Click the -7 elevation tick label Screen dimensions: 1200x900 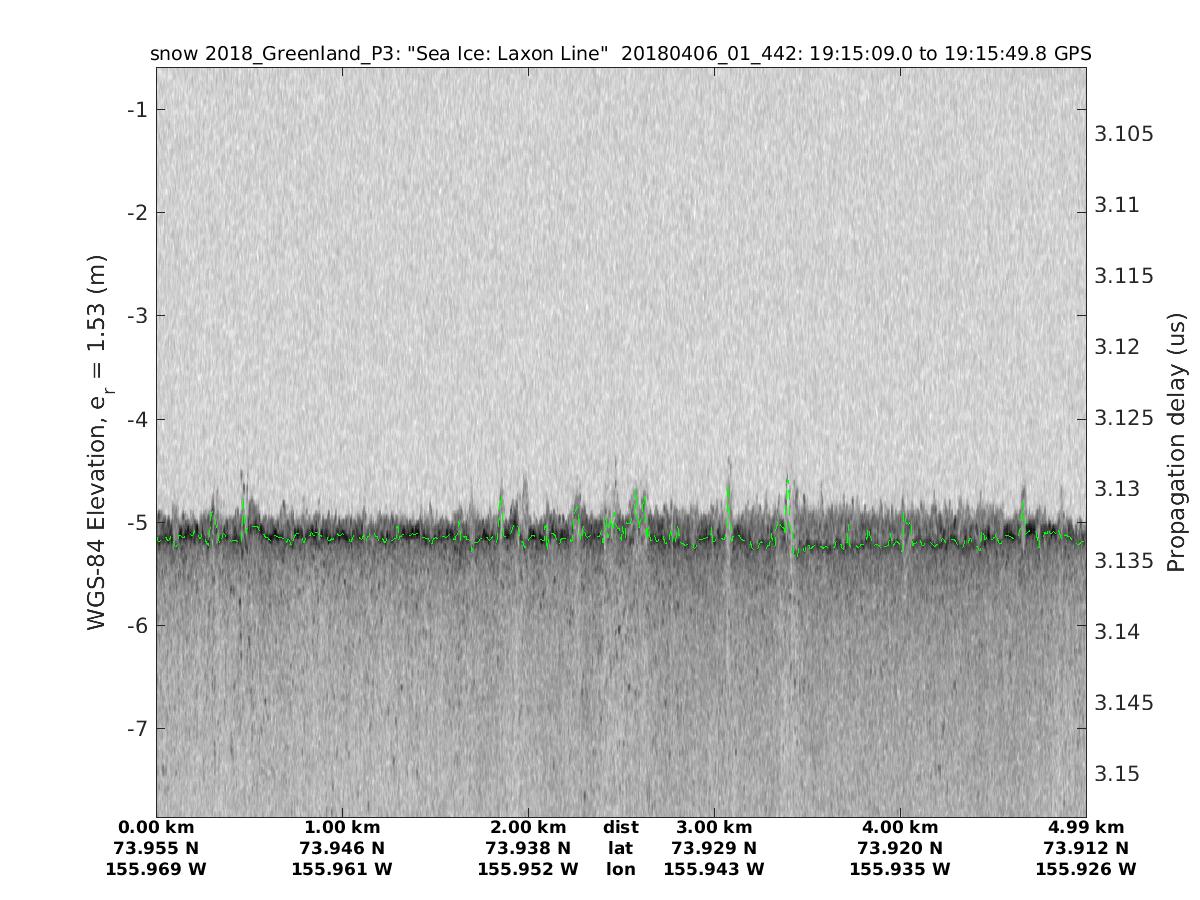click(136, 728)
